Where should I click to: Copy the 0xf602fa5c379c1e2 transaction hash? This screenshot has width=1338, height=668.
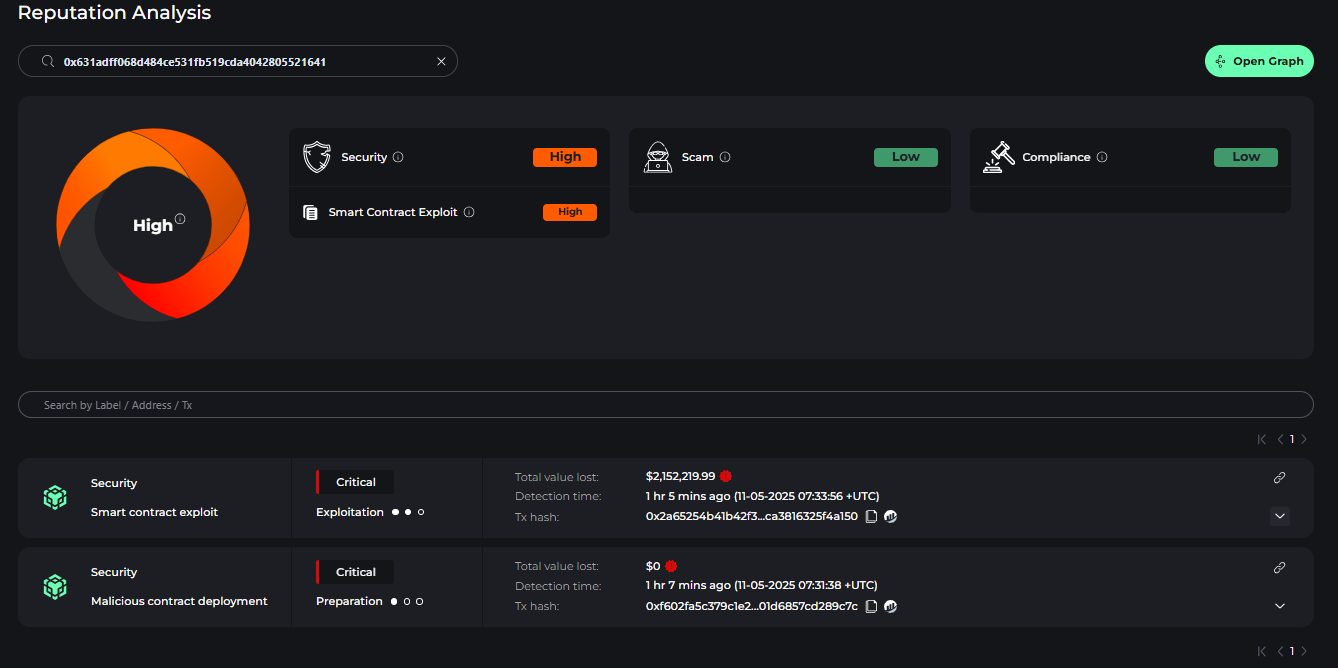pyautogui.click(x=871, y=606)
